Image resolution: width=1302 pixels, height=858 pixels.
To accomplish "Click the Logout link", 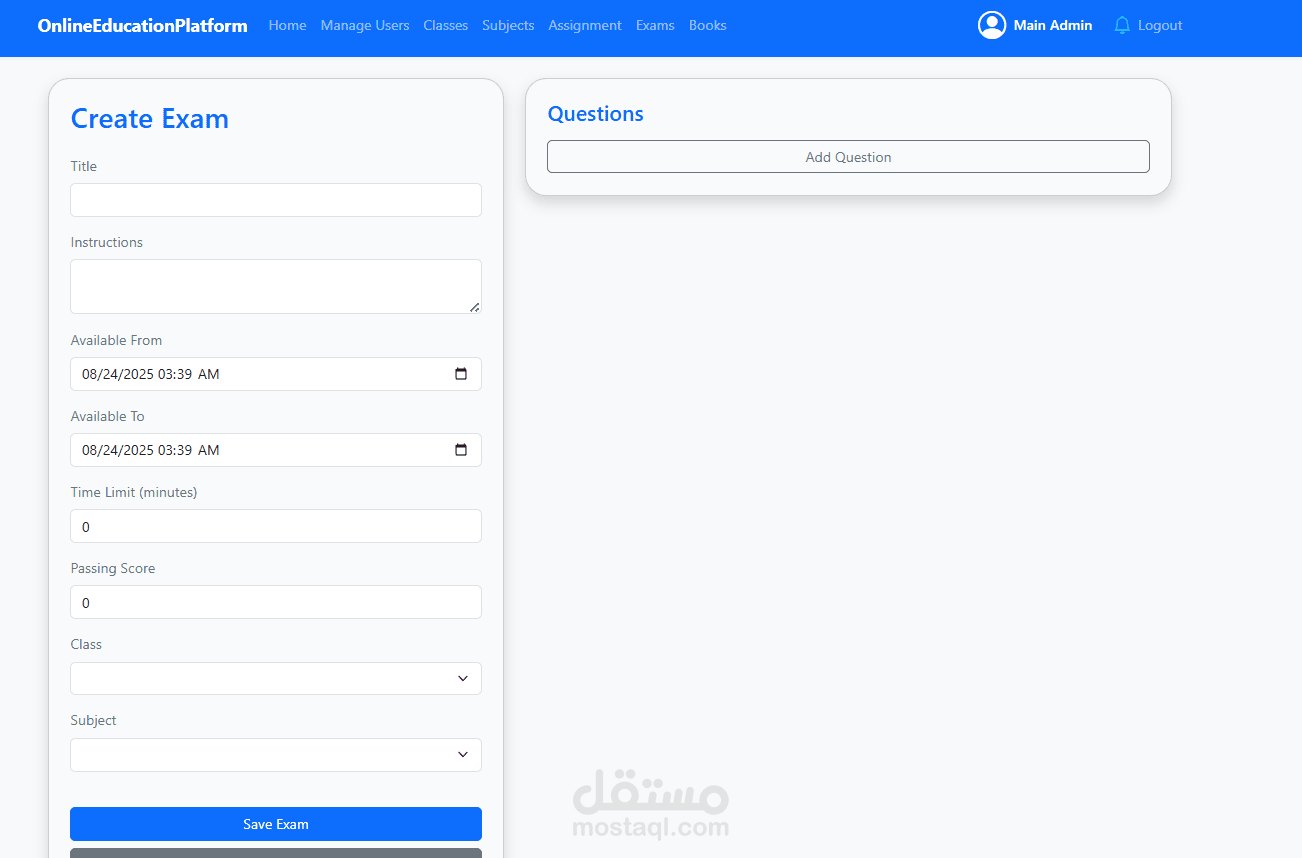I will click(x=1160, y=25).
